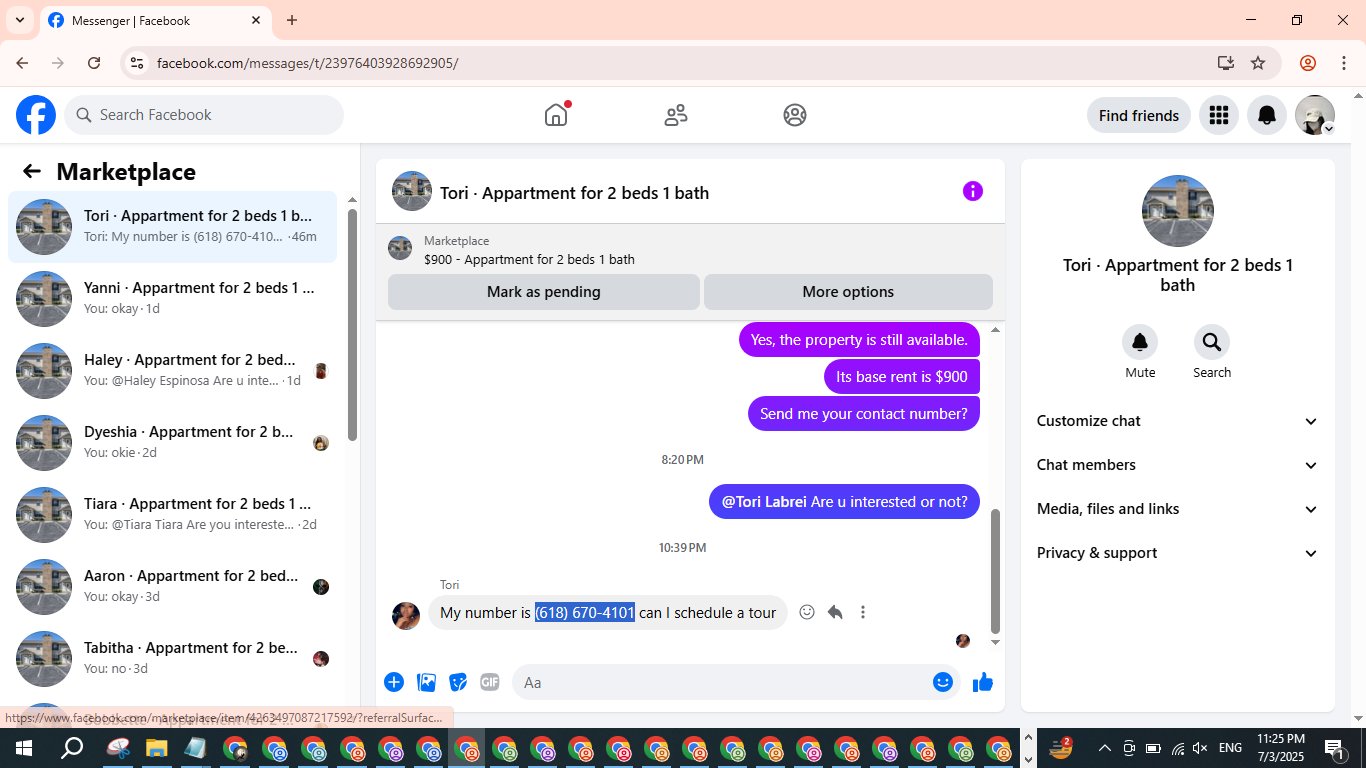Open the Home feed icon
Viewport: 1366px width, 768px height.
tap(556, 115)
